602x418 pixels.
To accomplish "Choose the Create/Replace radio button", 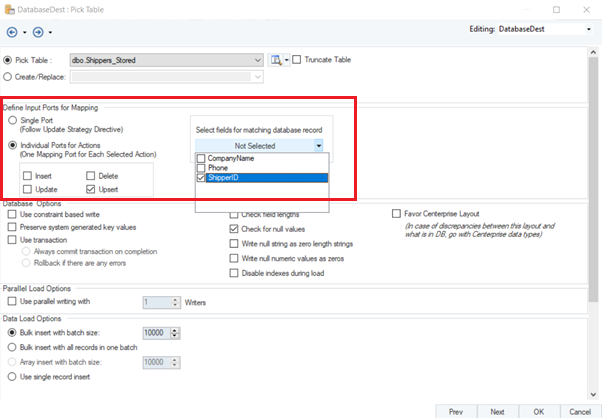I will pos(9,75).
